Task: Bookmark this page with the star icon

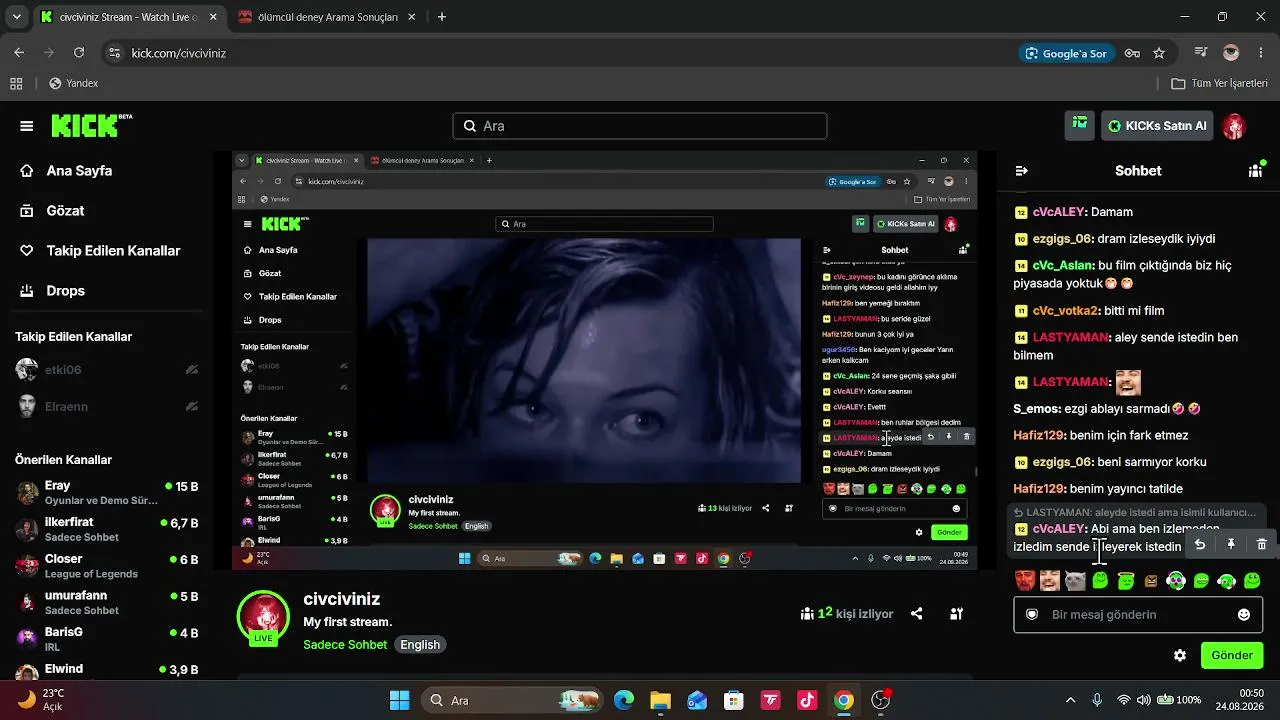Action: click(1159, 53)
